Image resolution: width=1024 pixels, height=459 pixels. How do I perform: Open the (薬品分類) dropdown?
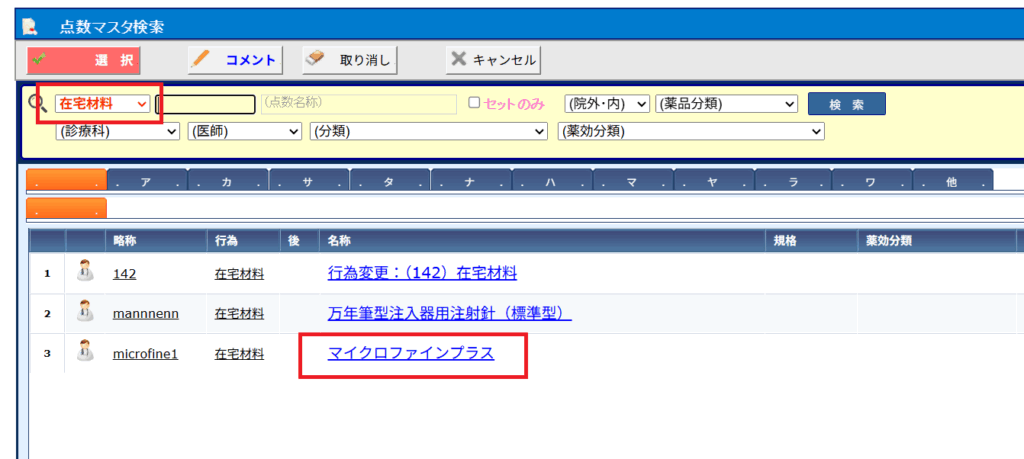[x=726, y=104]
